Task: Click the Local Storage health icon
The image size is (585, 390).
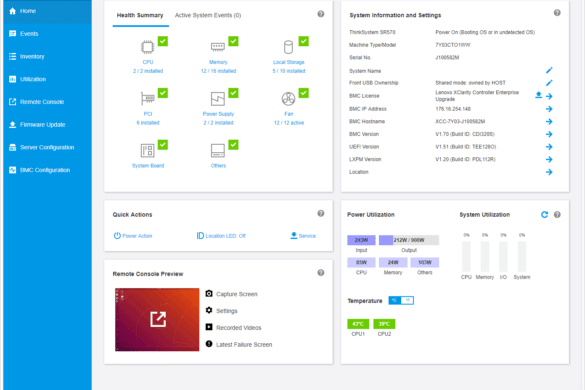Action: tap(288, 47)
